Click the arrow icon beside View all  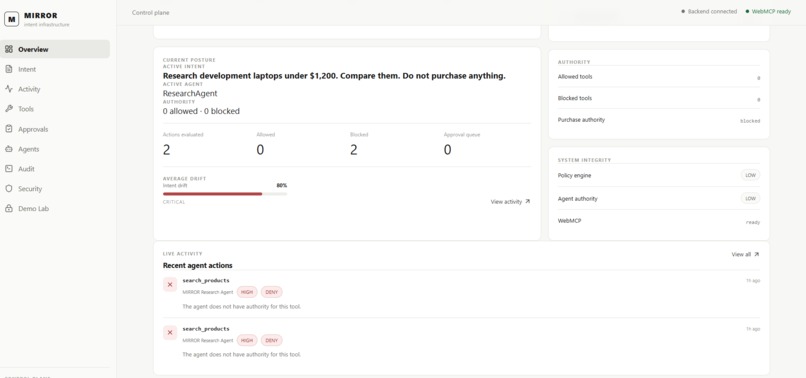click(x=757, y=254)
